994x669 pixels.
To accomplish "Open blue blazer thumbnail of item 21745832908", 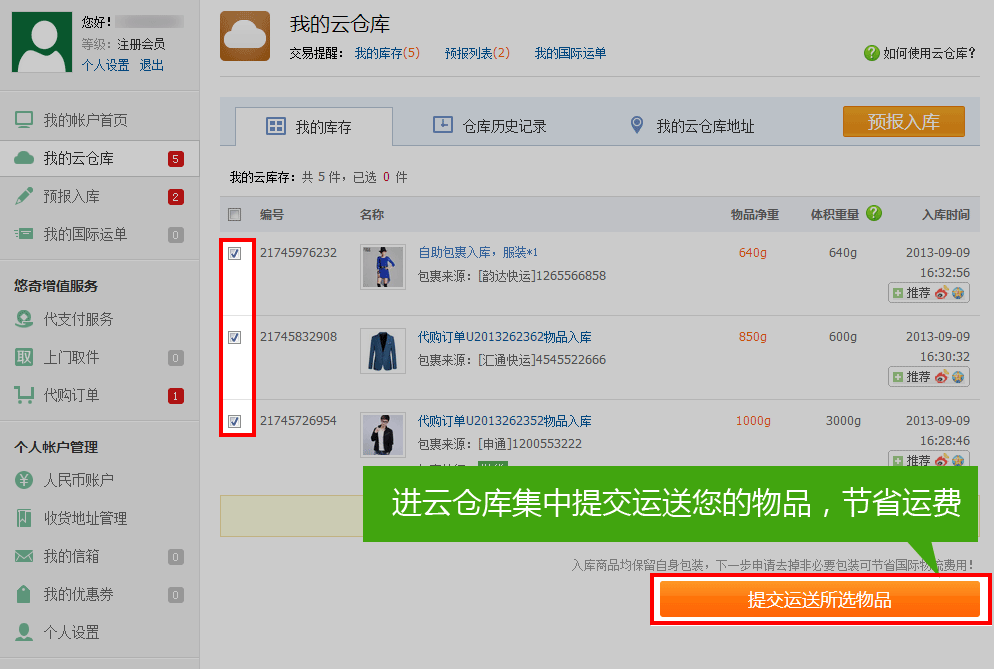I will [383, 351].
